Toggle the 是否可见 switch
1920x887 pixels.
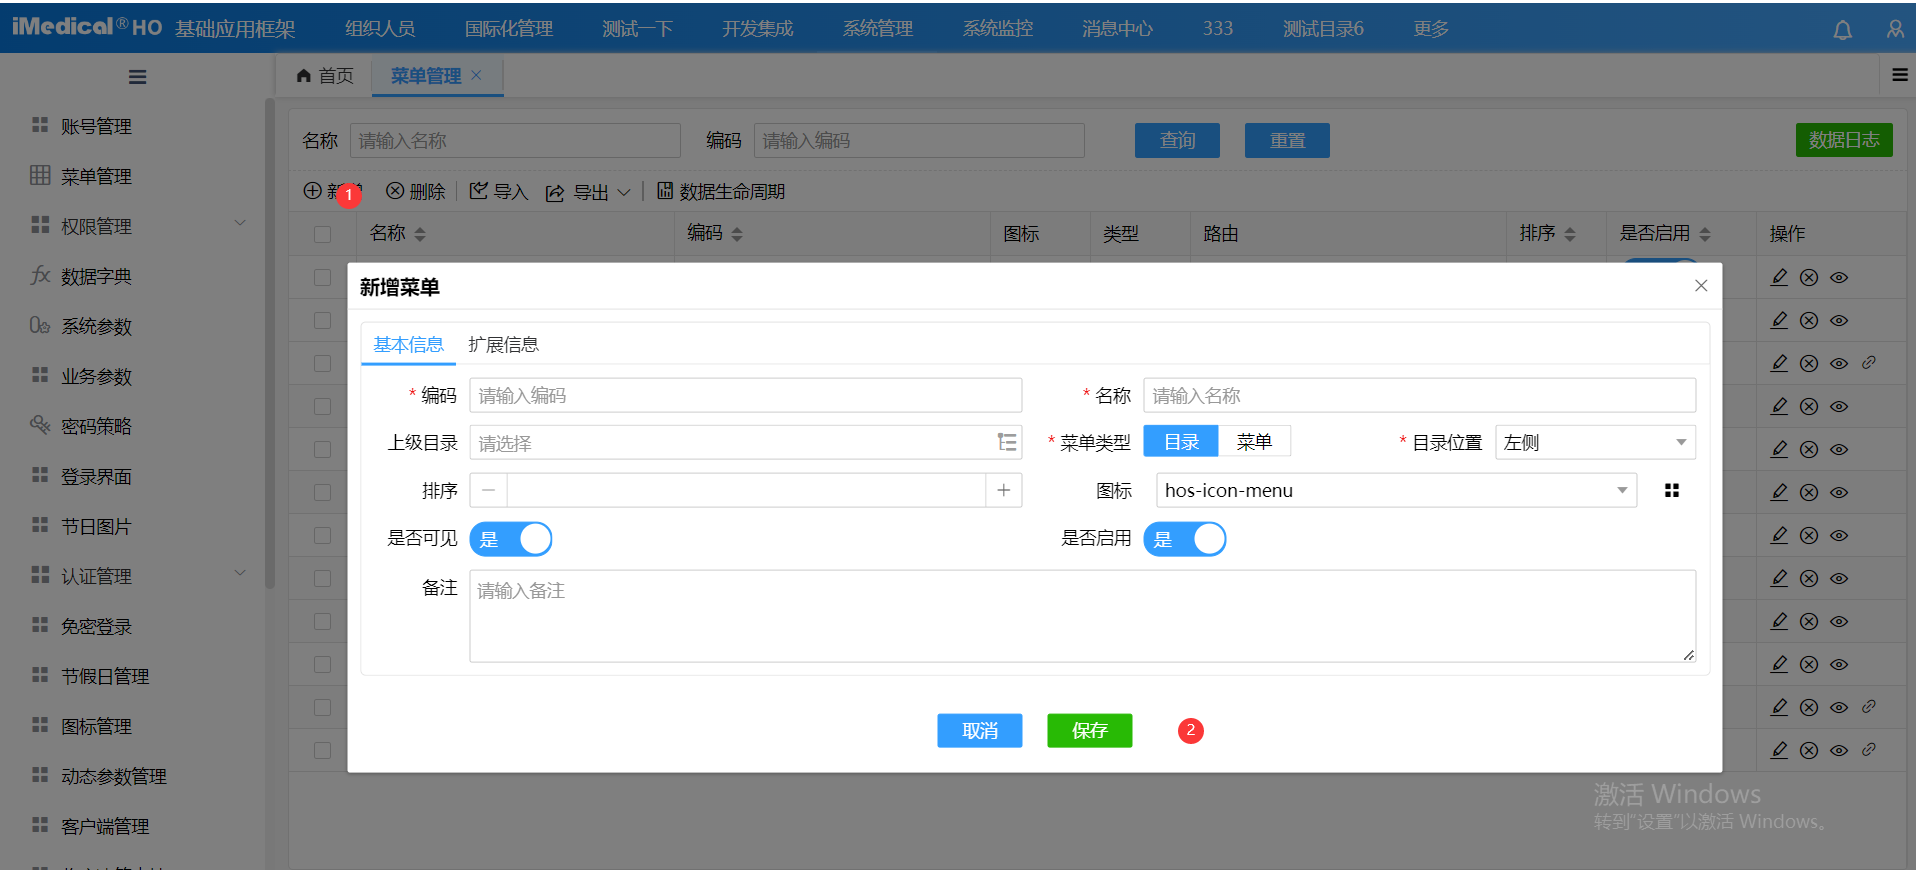(x=511, y=539)
